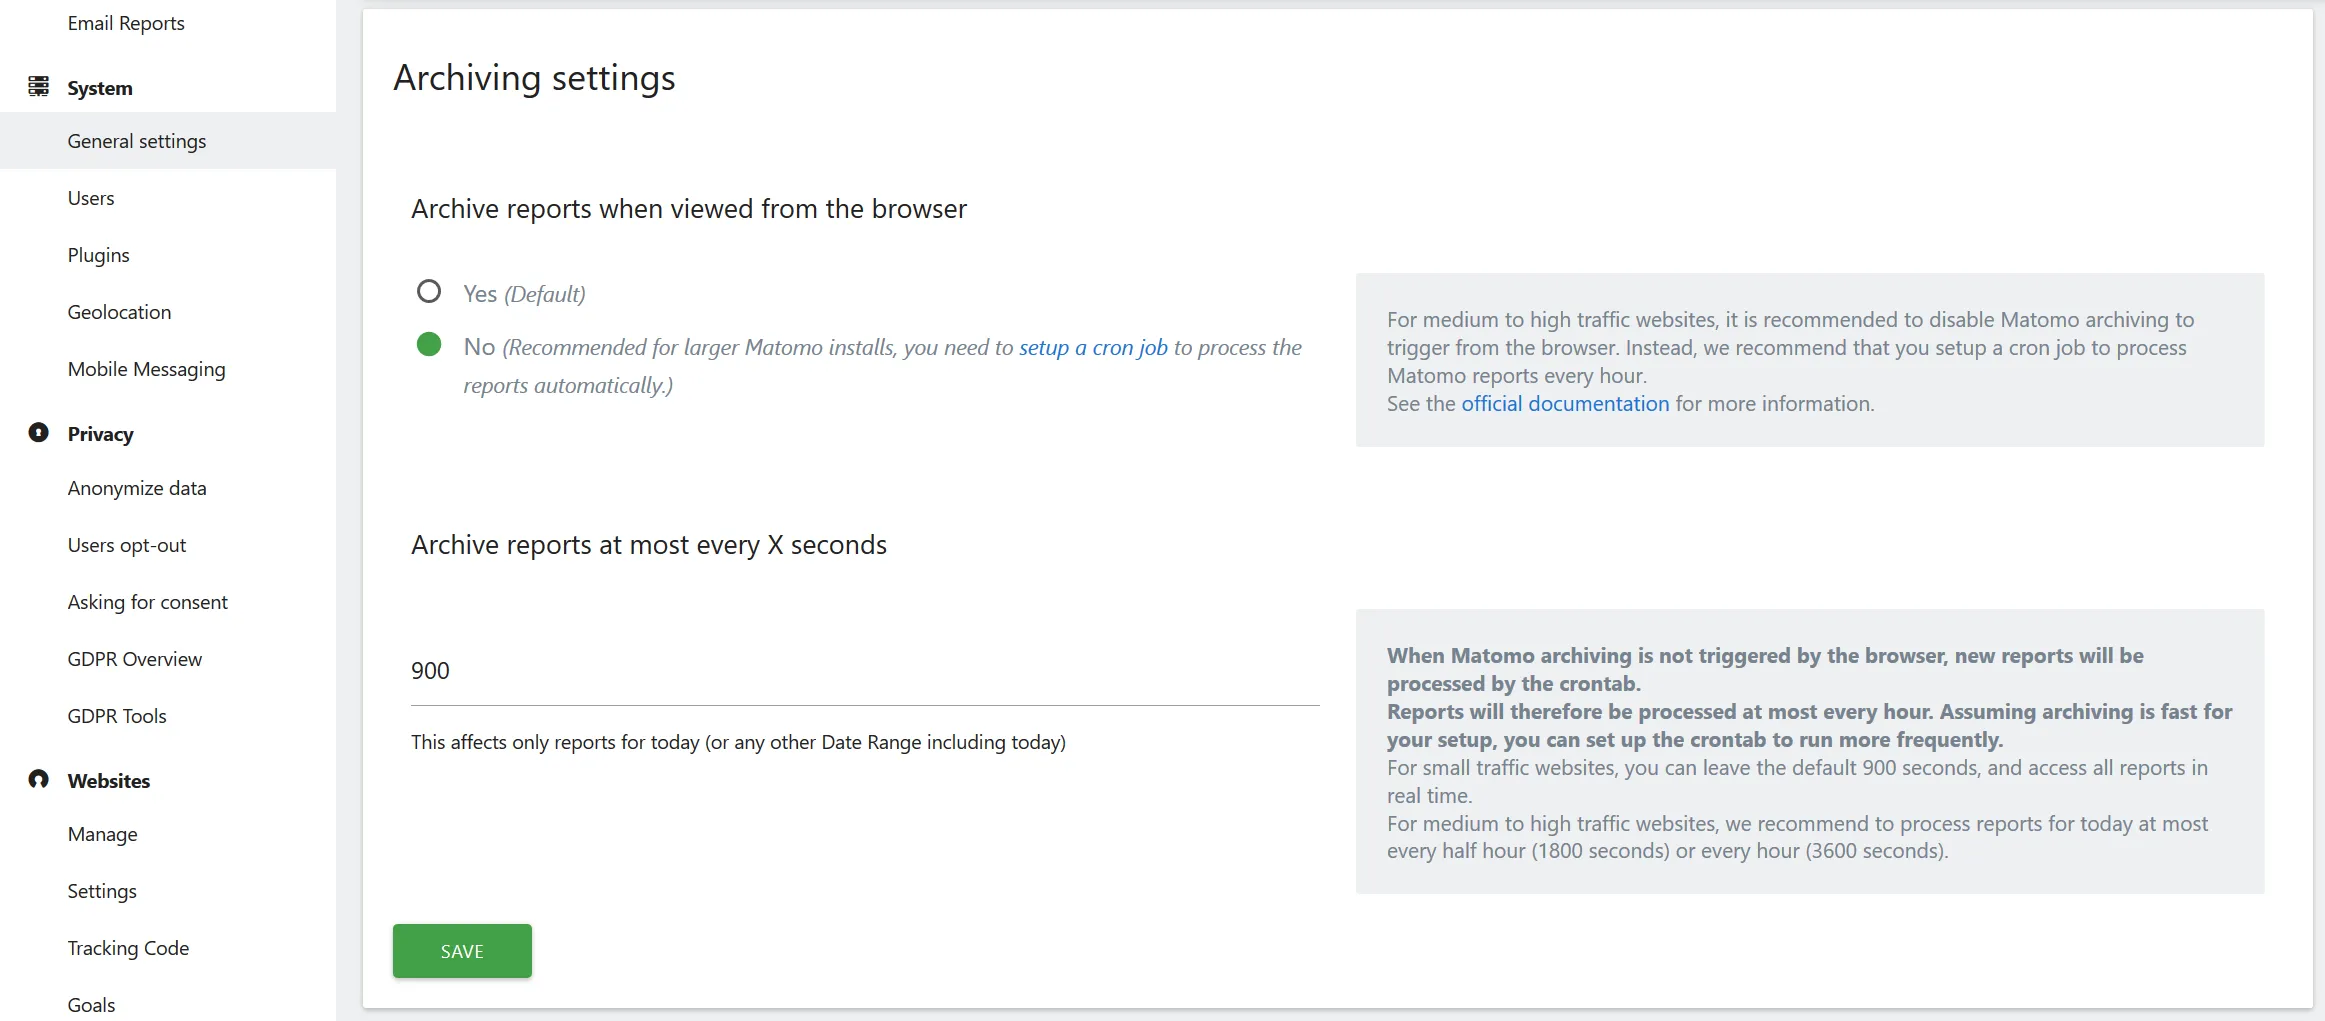Open the GDPR Tools page
Image resolution: width=2325 pixels, height=1021 pixels.
point(117,715)
